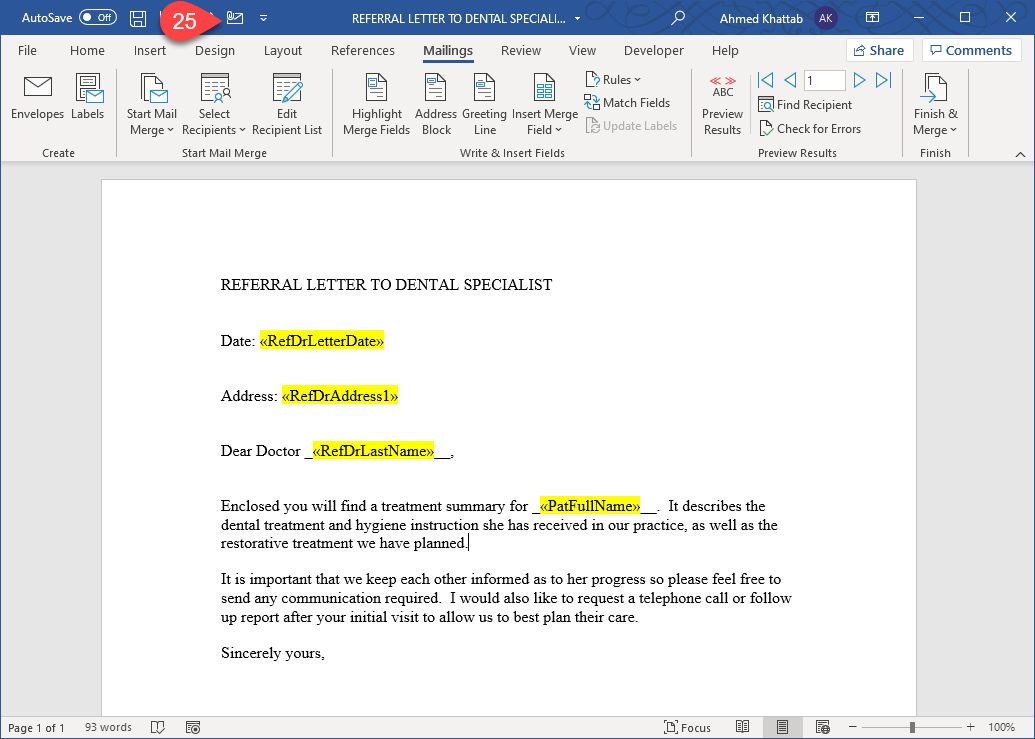This screenshot has width=1035, height=739.
Task: Select the Mailings tab
Action: point(448,51)
